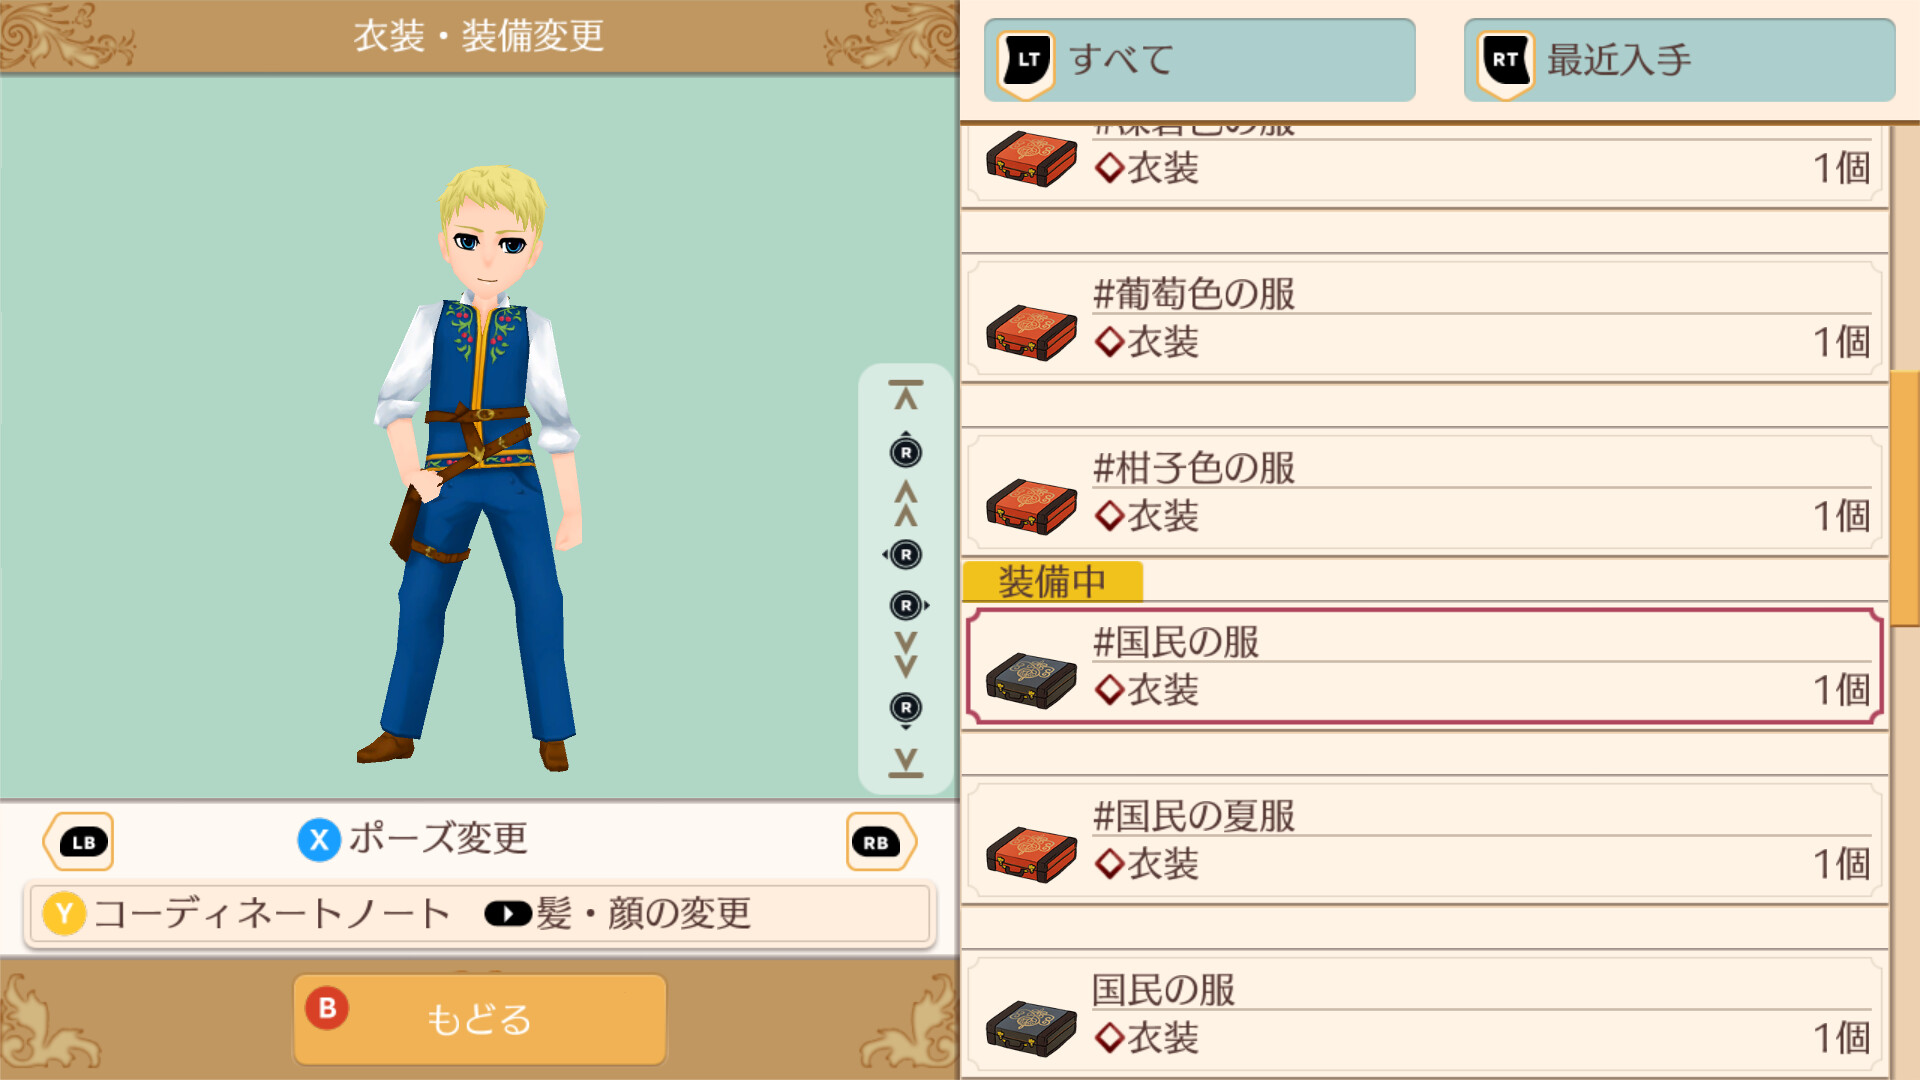Select the 最近入手 filter tab
Image resolution: width=1920 pixels, height=1080 pixels.
click(x=1680, y=60)
